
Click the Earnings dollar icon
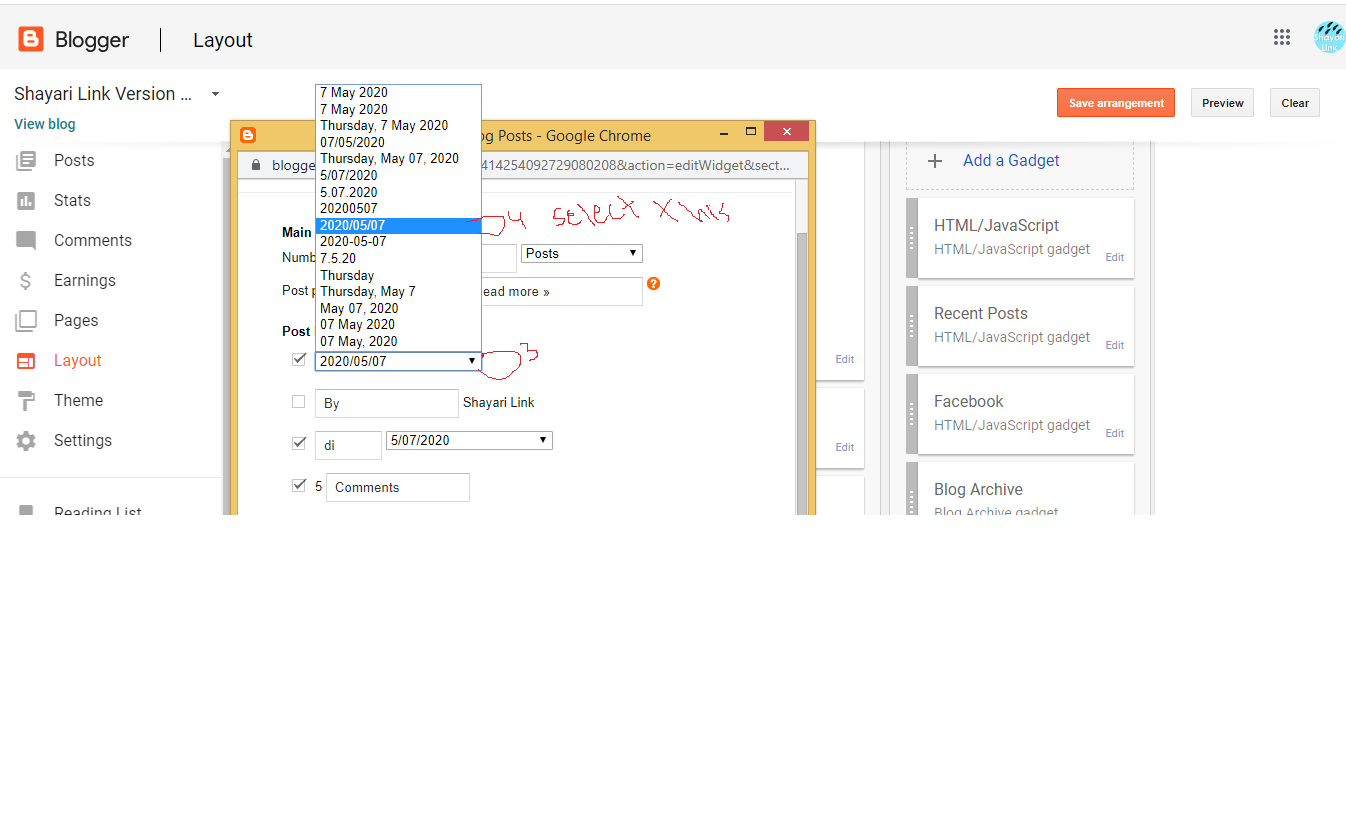pos(26,281)
